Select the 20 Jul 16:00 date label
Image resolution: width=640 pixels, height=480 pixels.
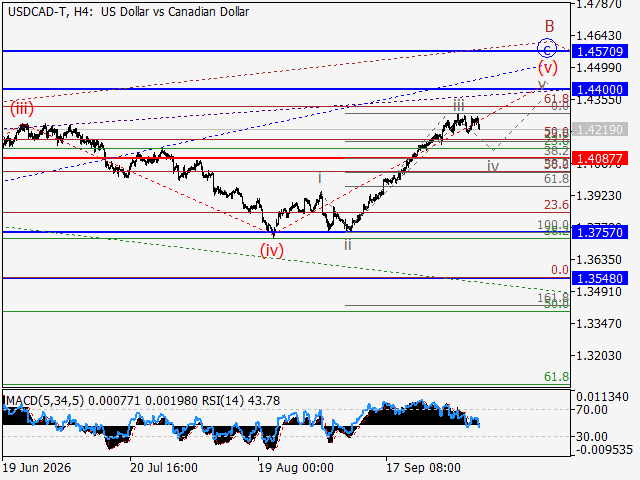tap(164, 468)
